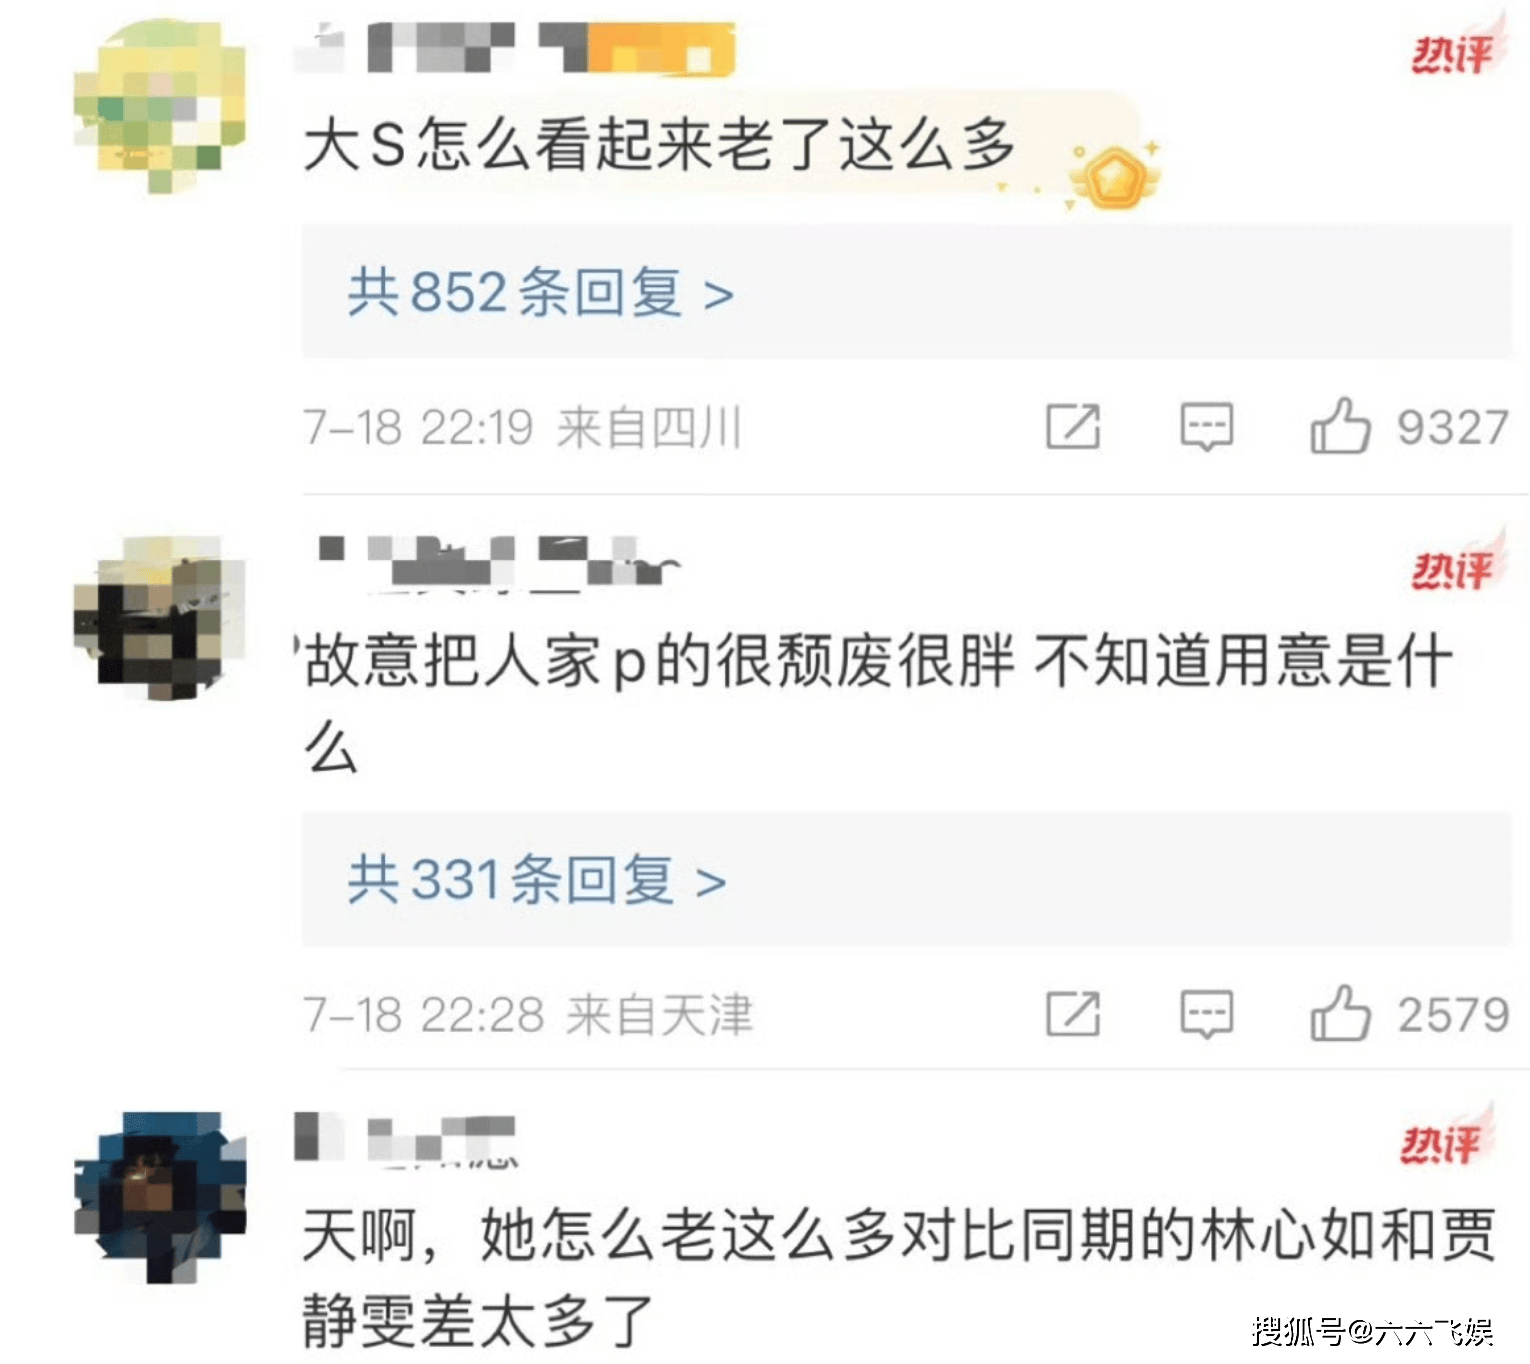1530x1364 pixels.
Task: Expand 共852条回复 replies
Action: pyautogui.click(x=540, y=292)
